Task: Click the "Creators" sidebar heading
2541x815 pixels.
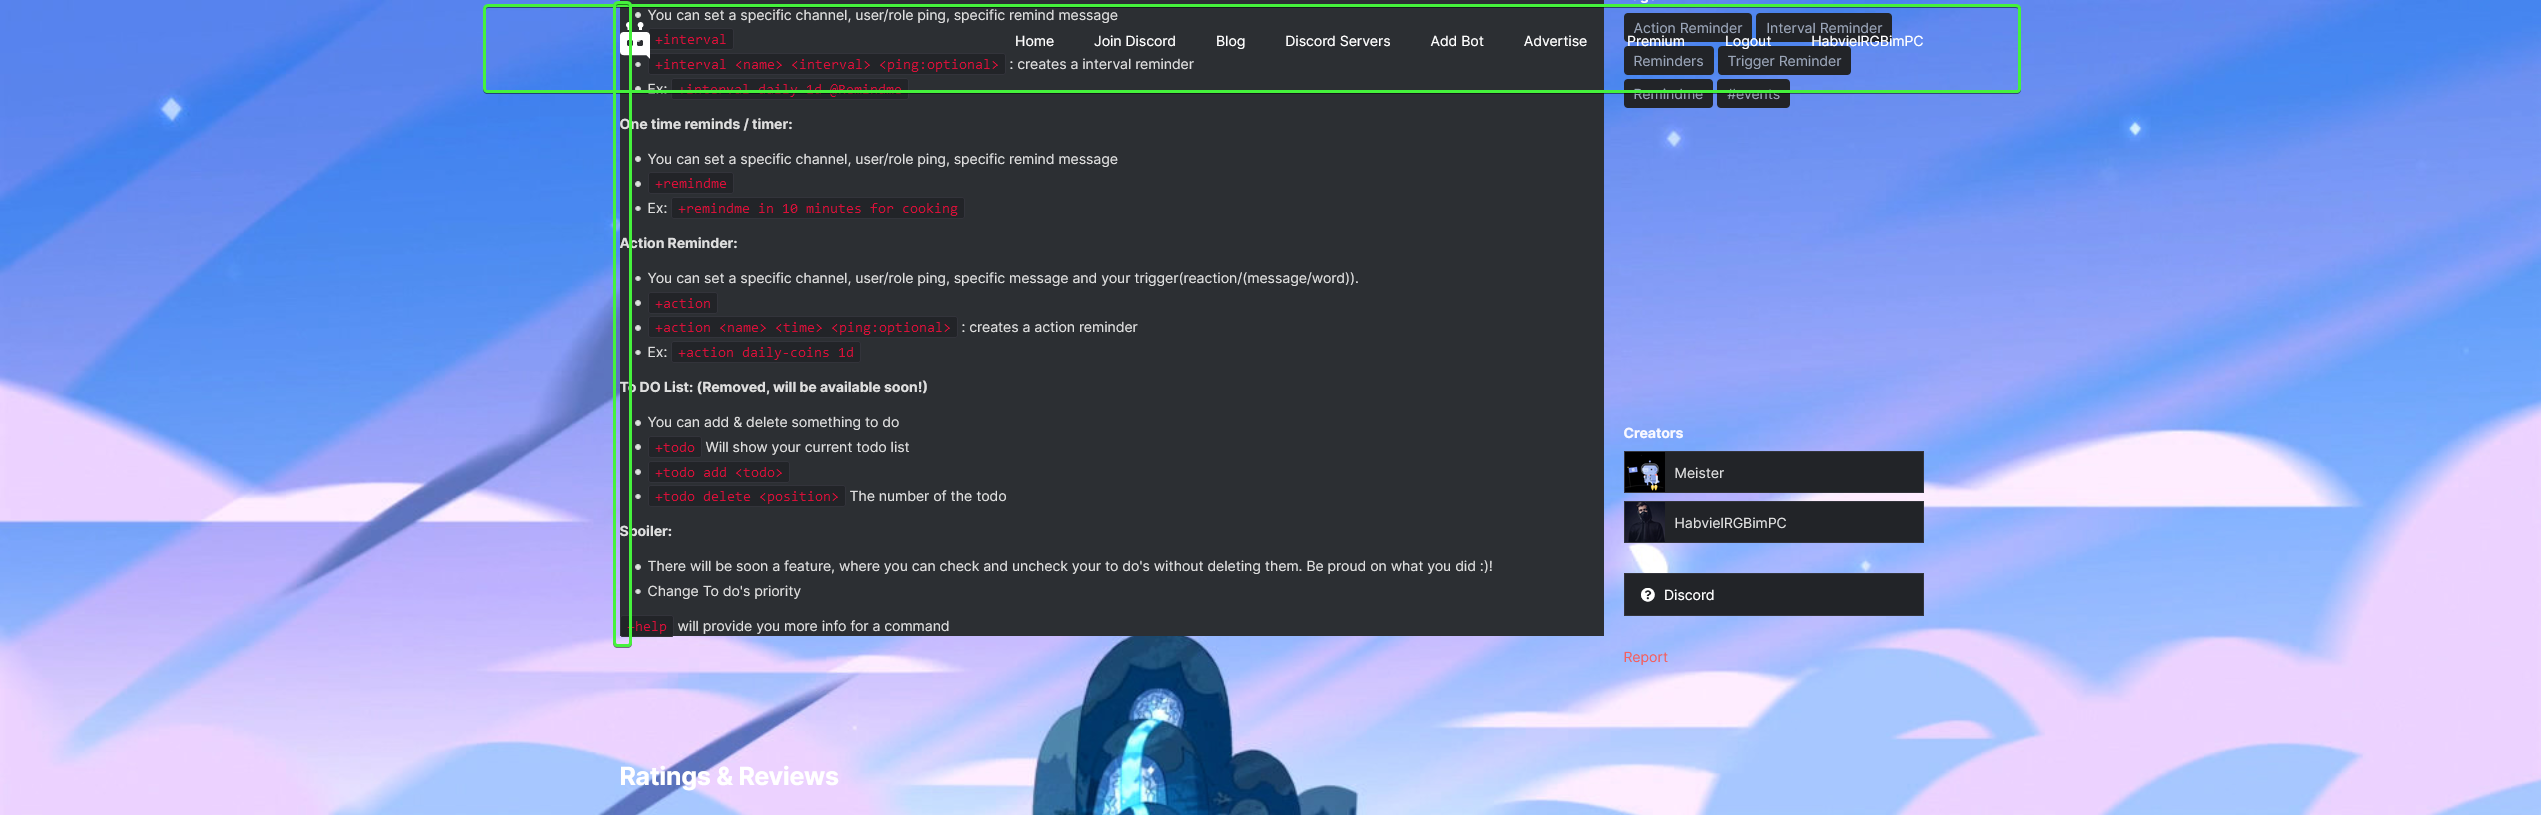Action: pos(1653,433)
